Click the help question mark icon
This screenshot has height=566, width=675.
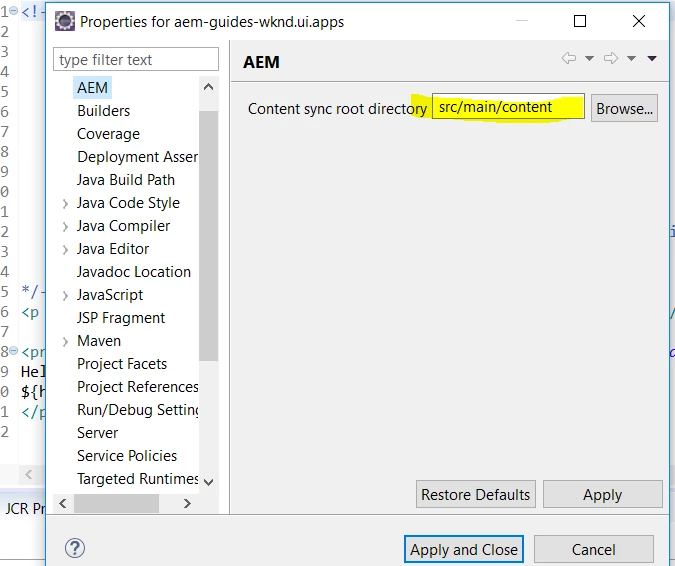coord(75,548)
